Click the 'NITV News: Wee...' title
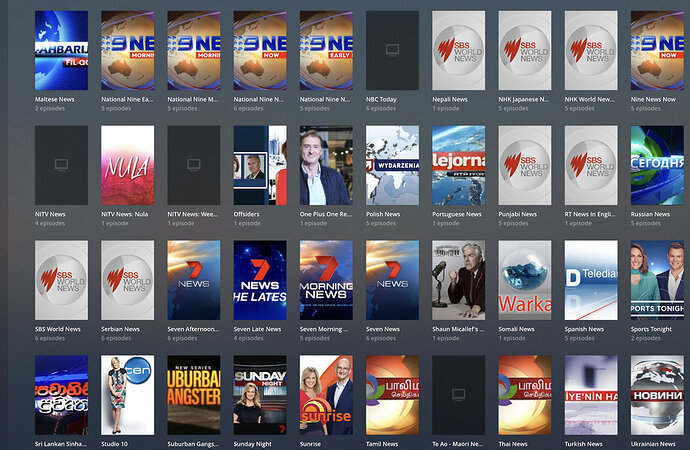The image size is (690, 450). click(x=193, y=214)
